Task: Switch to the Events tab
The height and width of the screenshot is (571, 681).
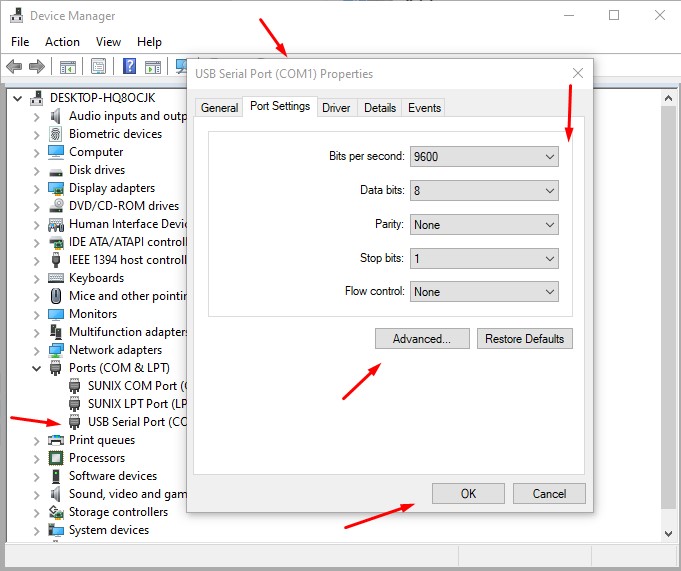Action: pyautogui.click(x=424, y=108)
